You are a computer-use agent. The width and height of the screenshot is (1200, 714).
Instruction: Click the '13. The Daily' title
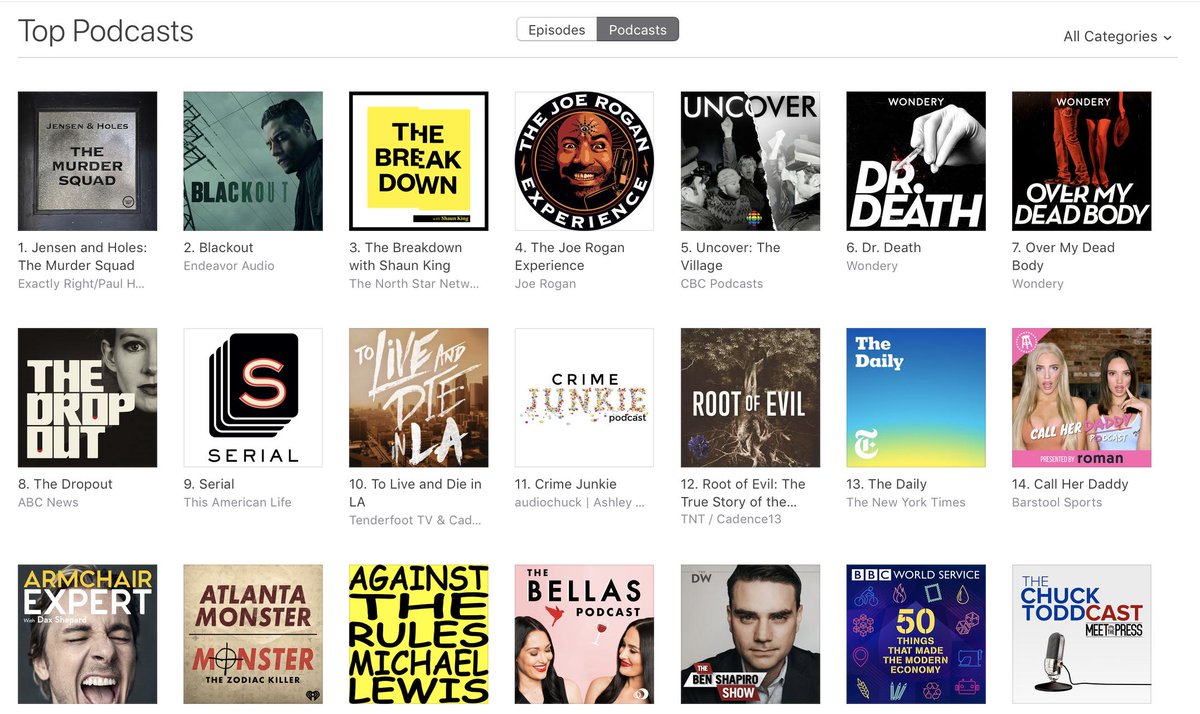tap(886, 484)
